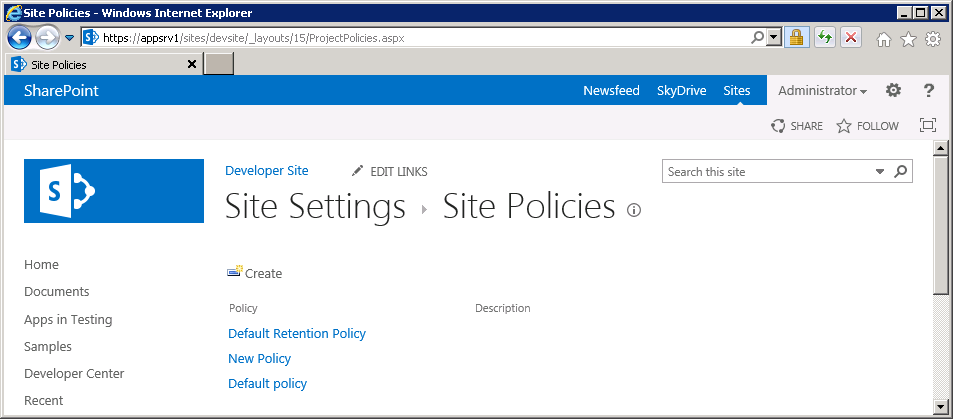Click Create to add a policy
Screen dimensions: 953x419
(x=255, y=273)
